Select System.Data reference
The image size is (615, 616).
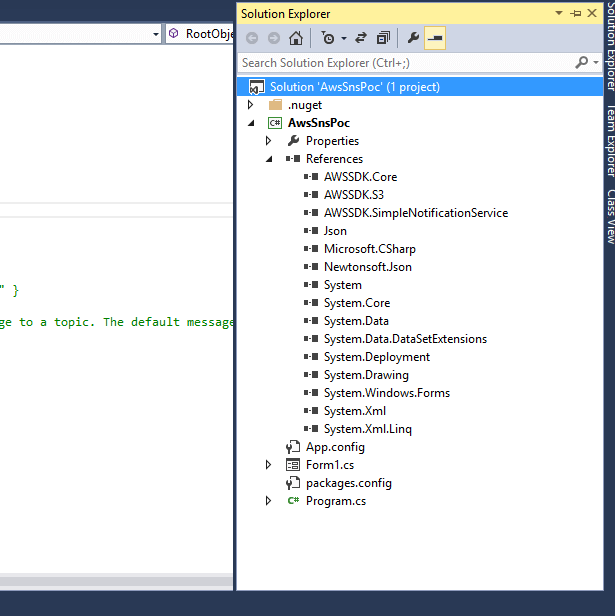click(356, 321)
